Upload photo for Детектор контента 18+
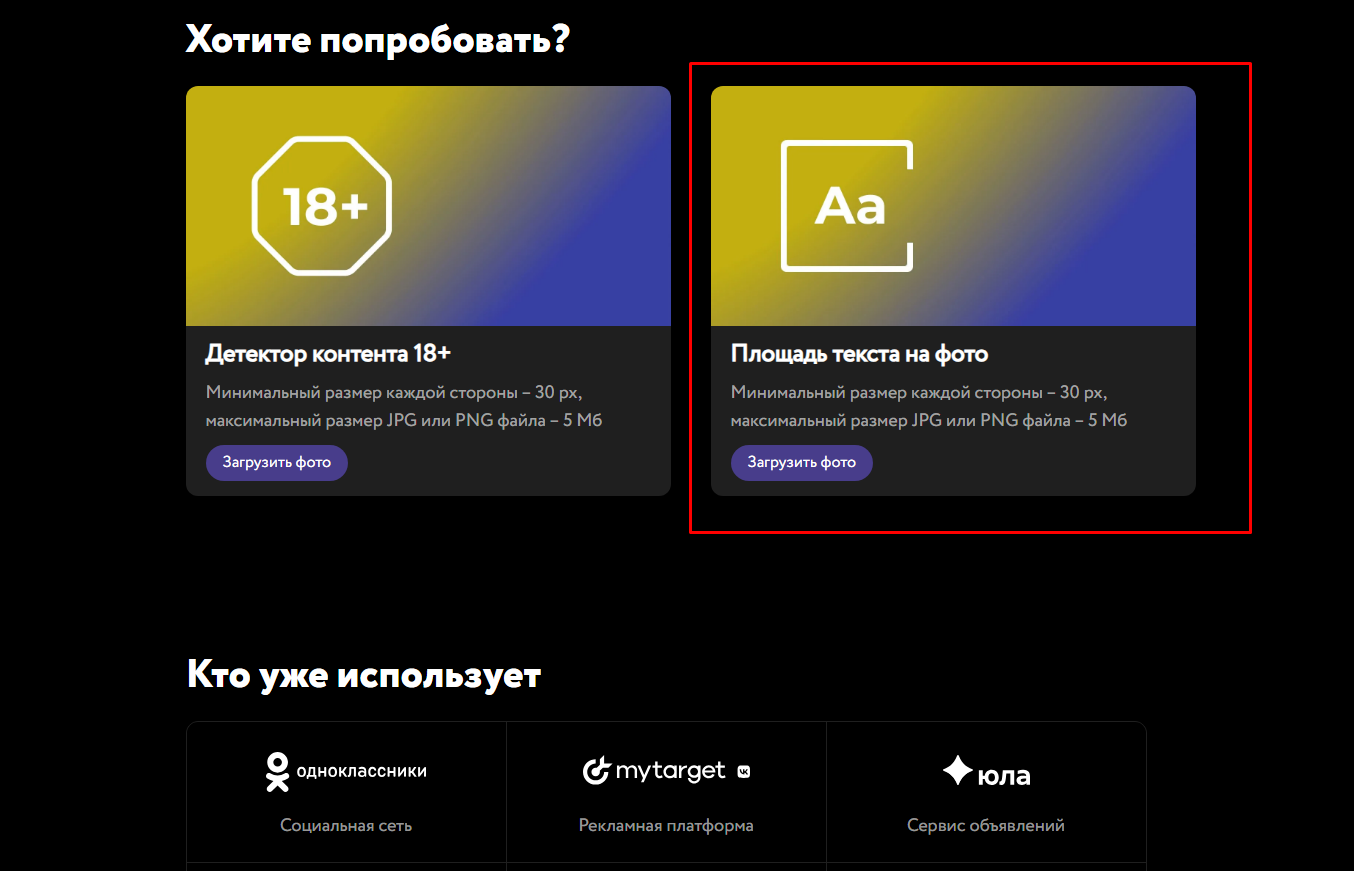Image resolution: width=1354 pixels, height=871 pixels. (x=277, y=463)
